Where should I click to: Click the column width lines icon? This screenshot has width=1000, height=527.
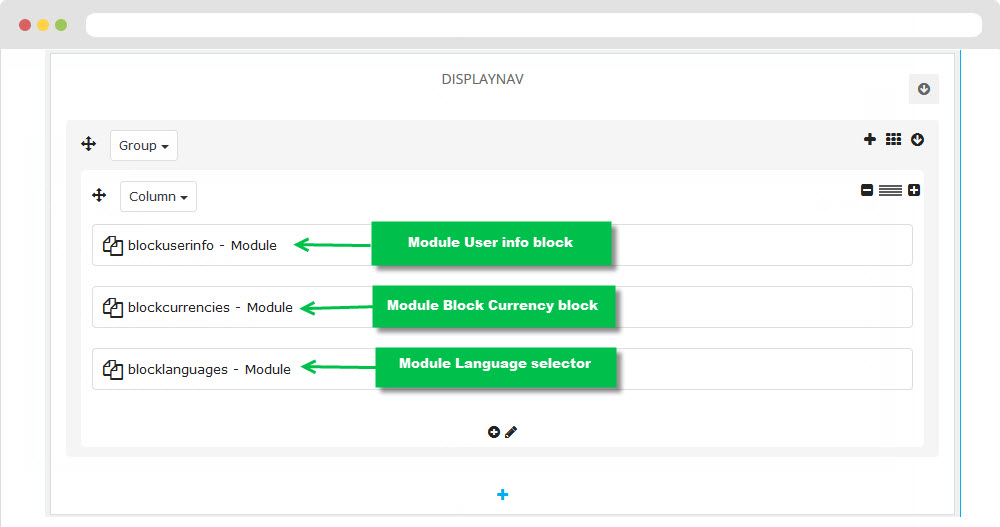[890, 190]
